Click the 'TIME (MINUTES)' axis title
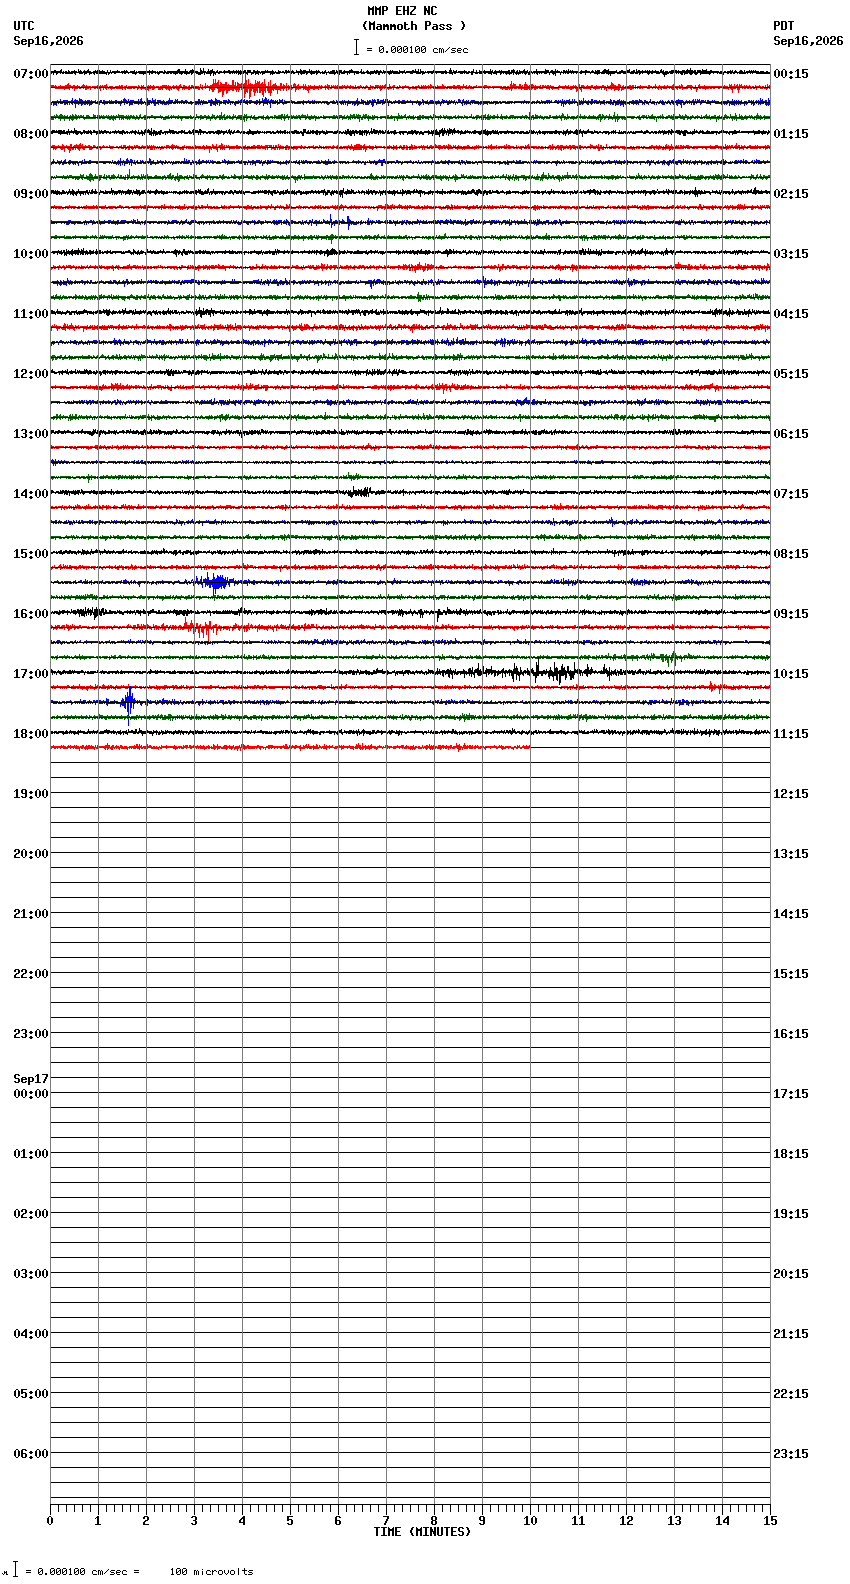850x1584 pixels. tap(422, 1532)
